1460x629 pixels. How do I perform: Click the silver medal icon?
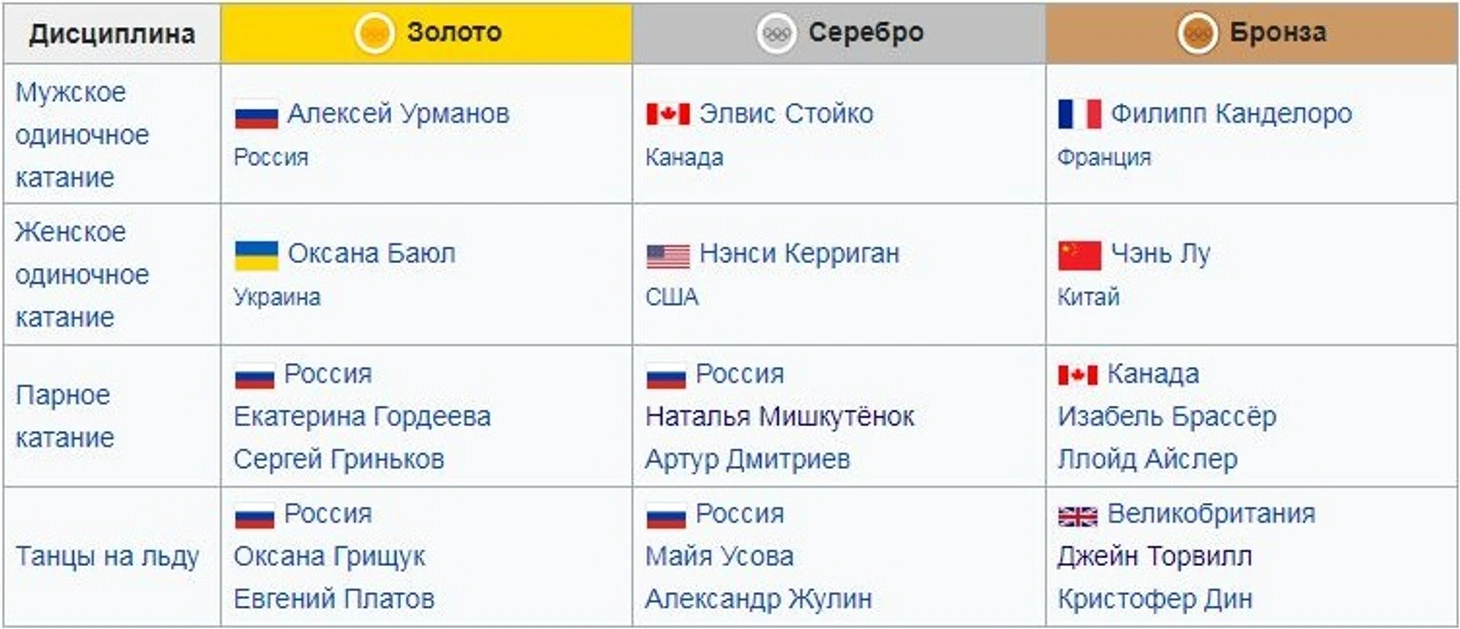pos(777,34)
